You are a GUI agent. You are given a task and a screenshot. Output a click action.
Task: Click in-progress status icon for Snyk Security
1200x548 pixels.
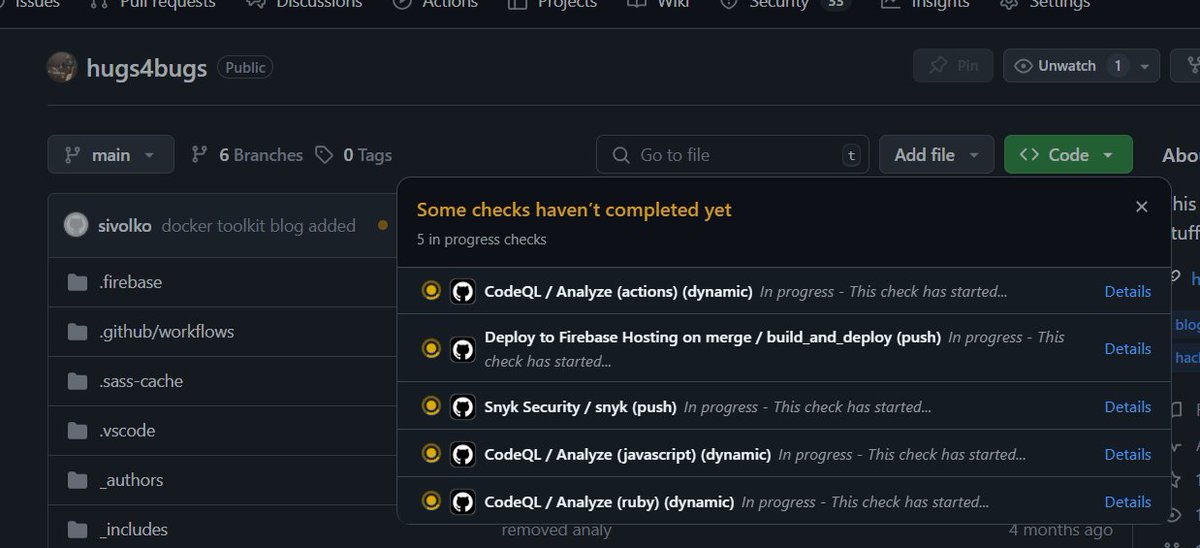pyautogui.click(x=431, y=406)
